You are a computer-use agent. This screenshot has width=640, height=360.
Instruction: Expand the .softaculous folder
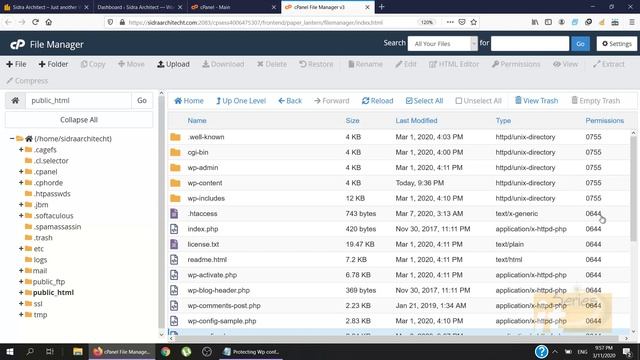coord(21,216)
